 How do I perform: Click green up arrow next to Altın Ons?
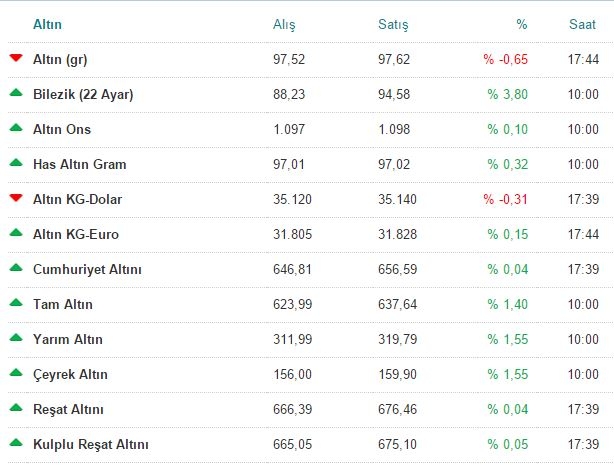[x=16, y=128]
